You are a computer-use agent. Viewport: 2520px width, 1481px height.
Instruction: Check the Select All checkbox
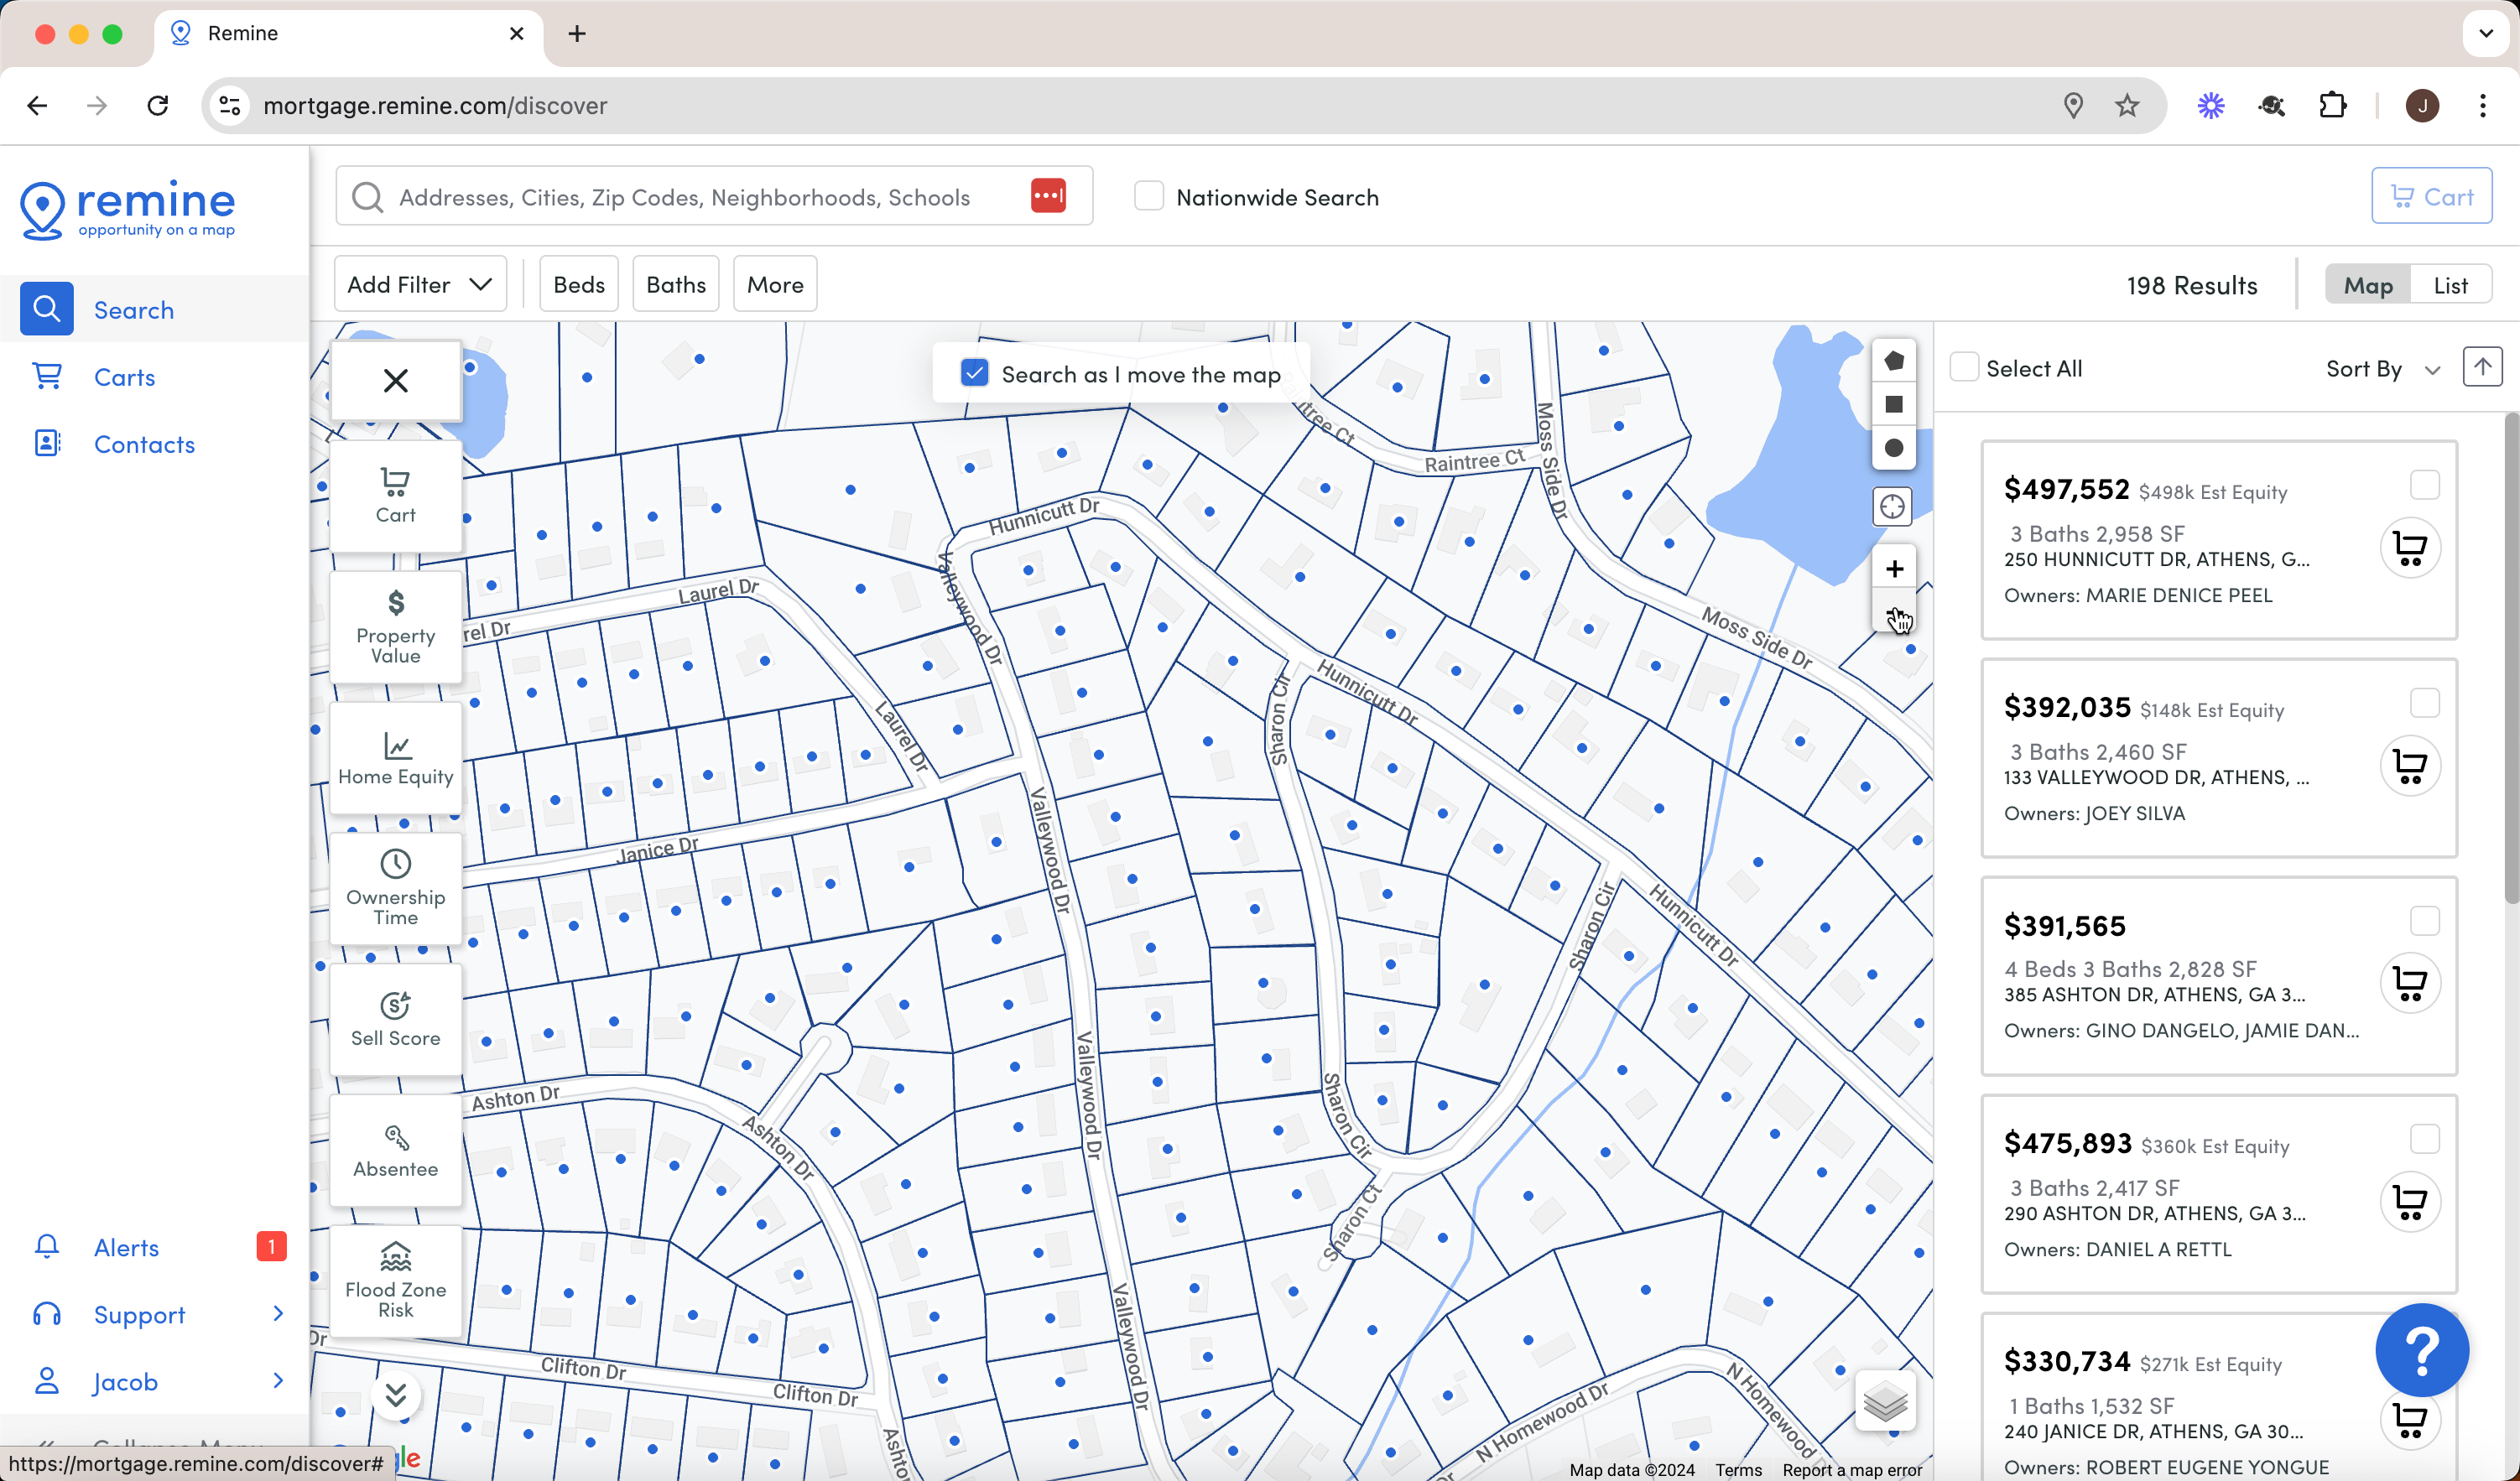(1964, 368)
